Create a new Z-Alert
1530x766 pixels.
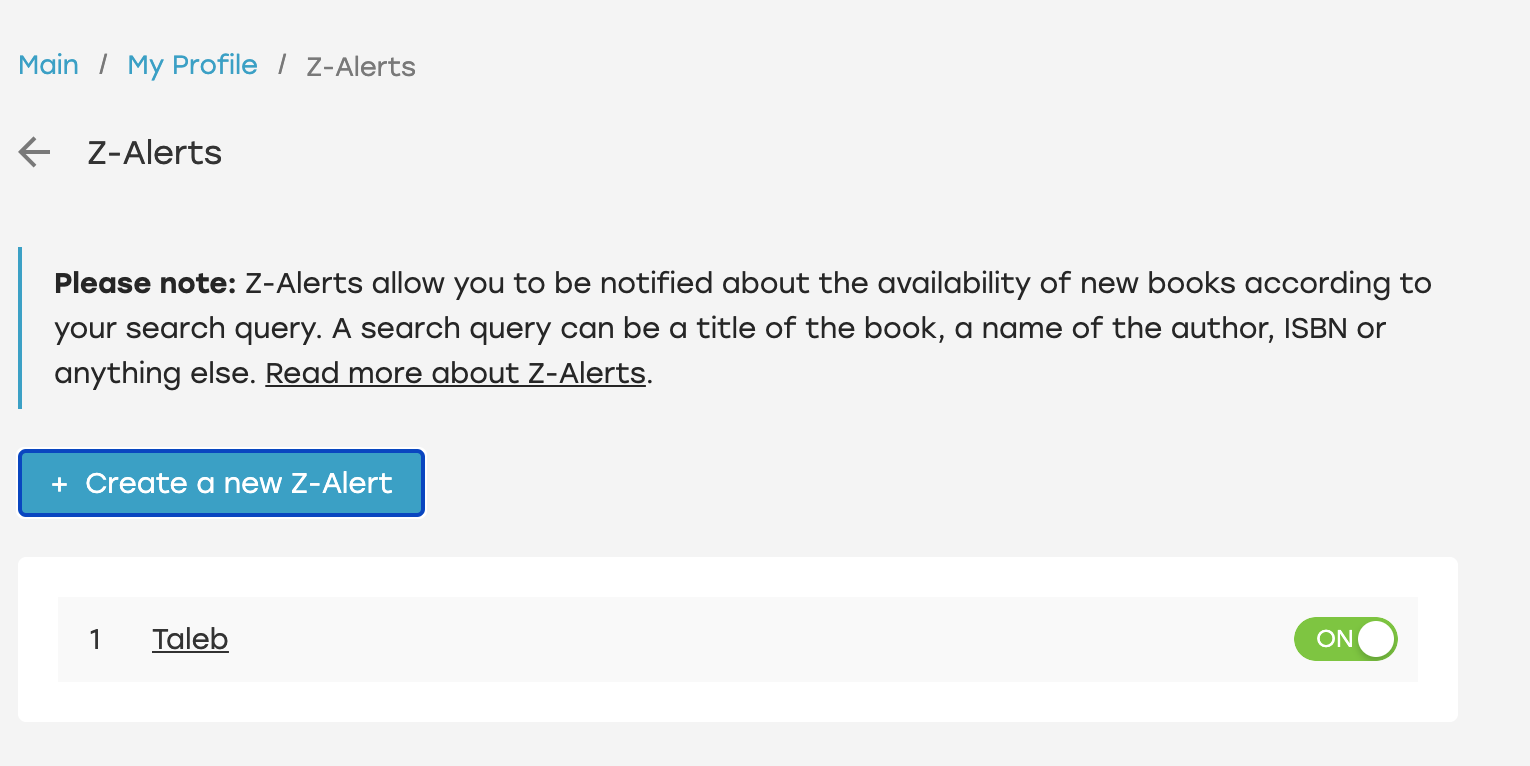coord(221,483)
